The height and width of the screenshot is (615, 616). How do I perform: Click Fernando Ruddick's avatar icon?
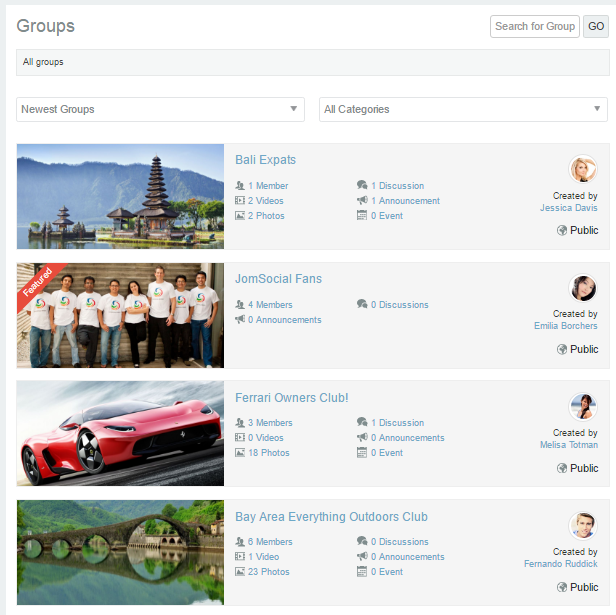[x=583, y=526]
